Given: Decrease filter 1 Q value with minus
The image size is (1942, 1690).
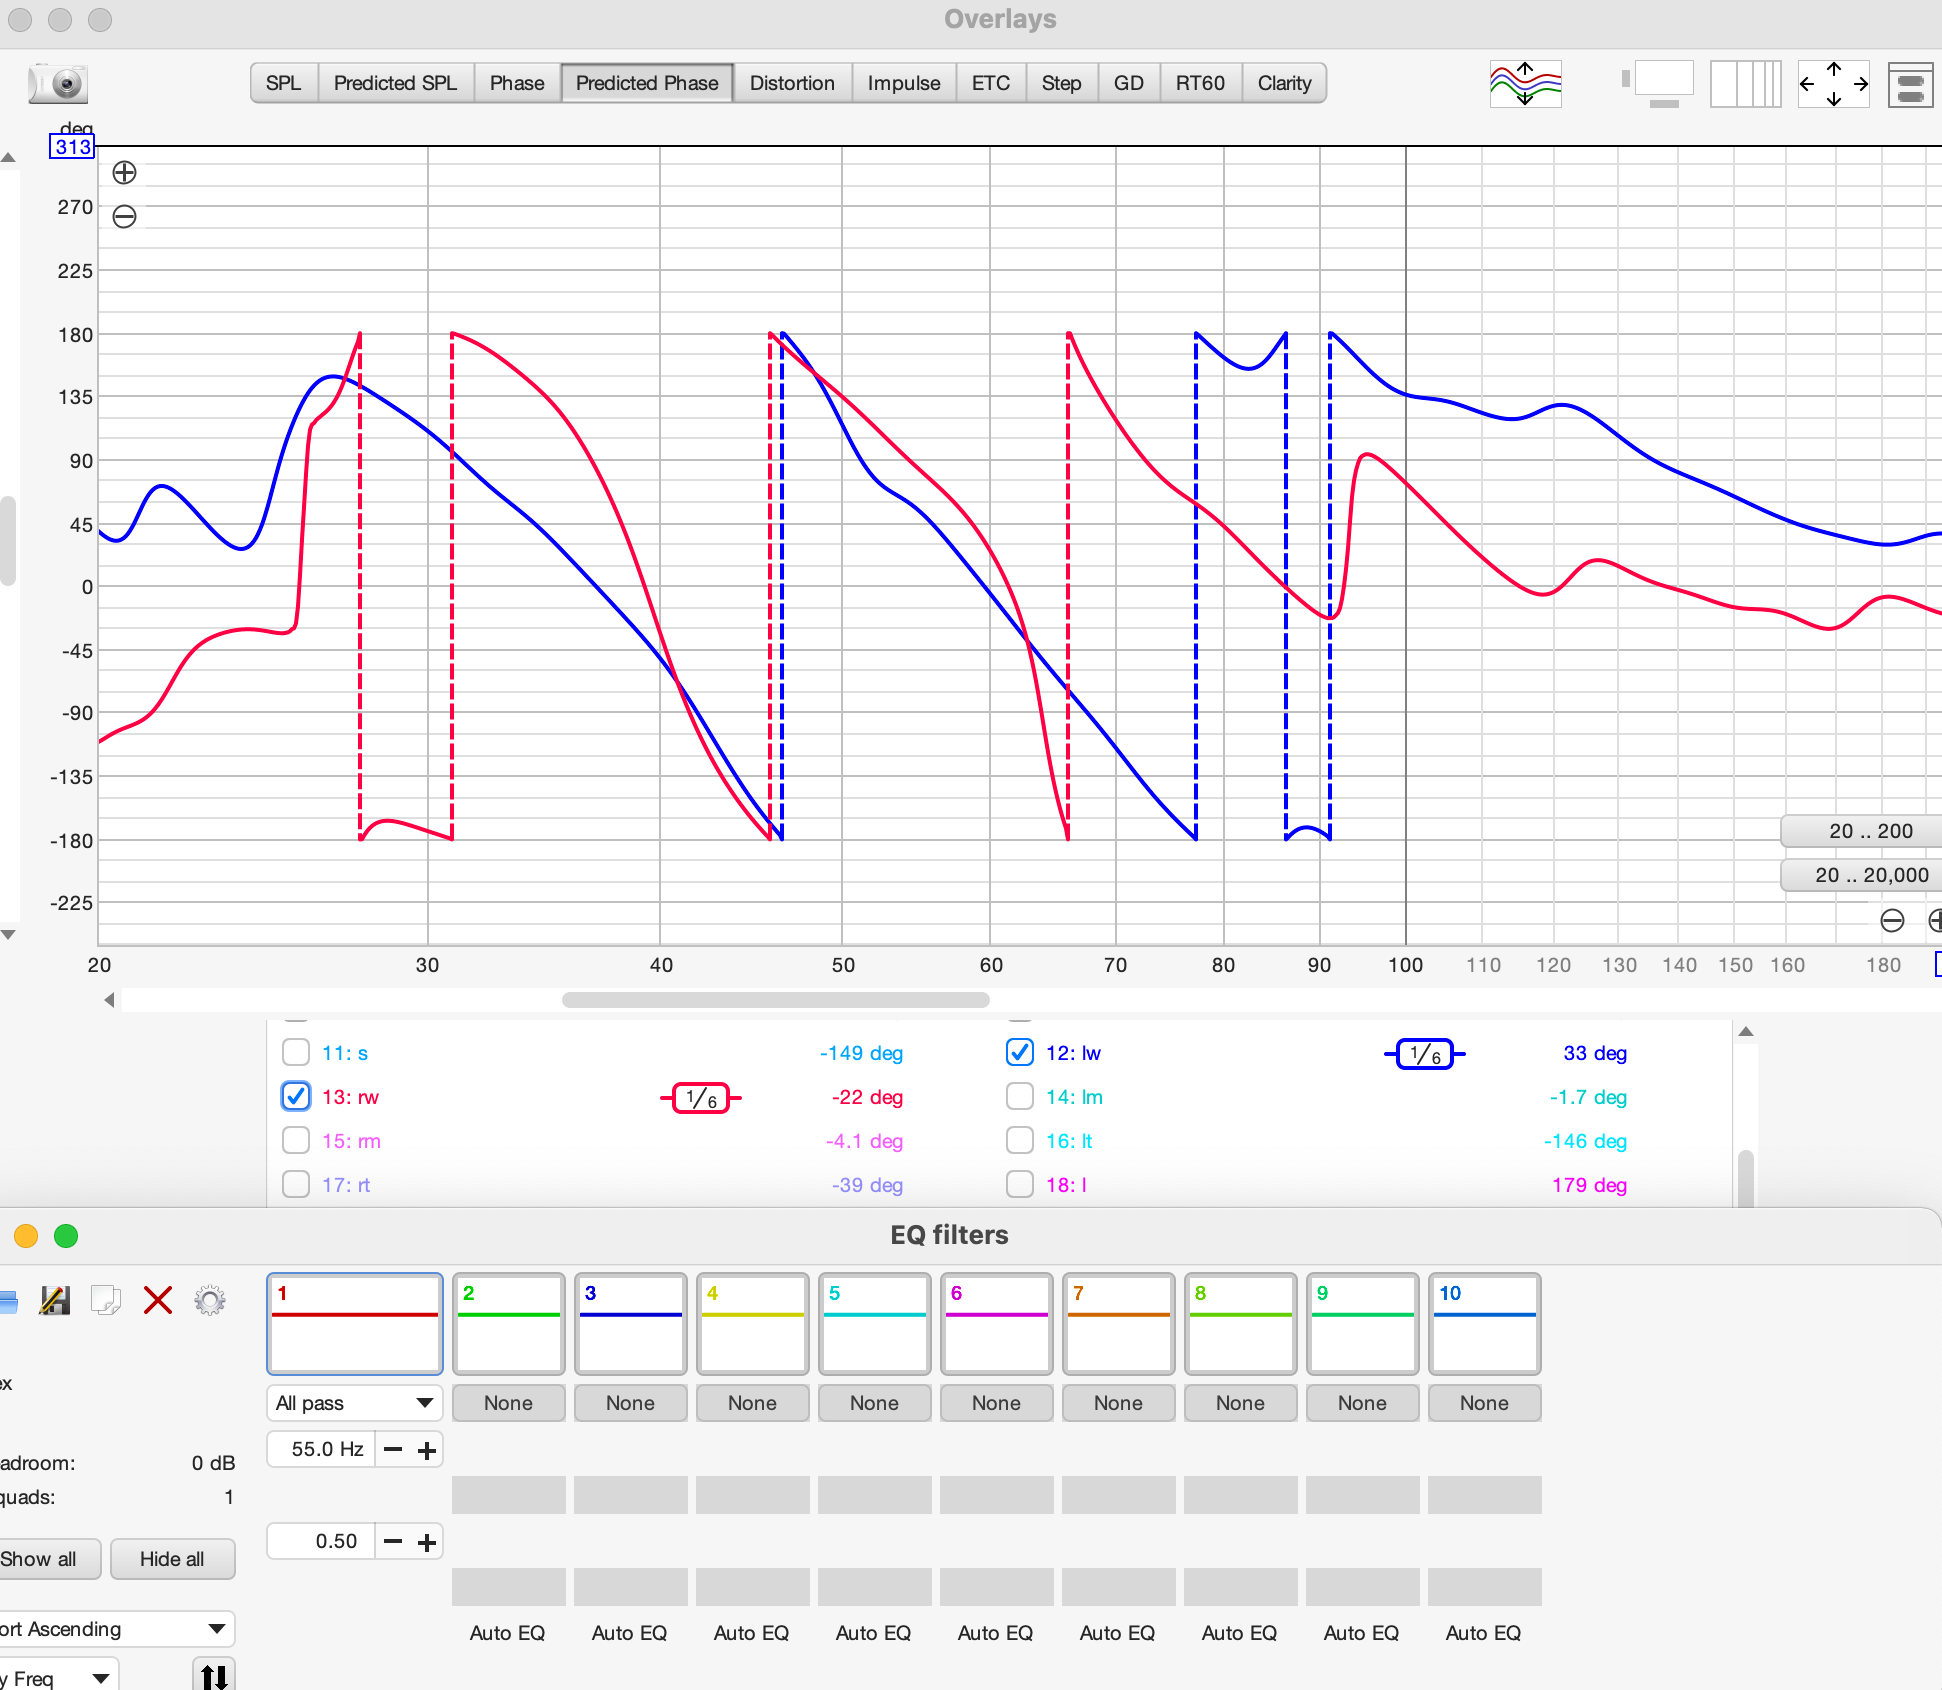Looking at the screenshot, I should point(393,1542).
